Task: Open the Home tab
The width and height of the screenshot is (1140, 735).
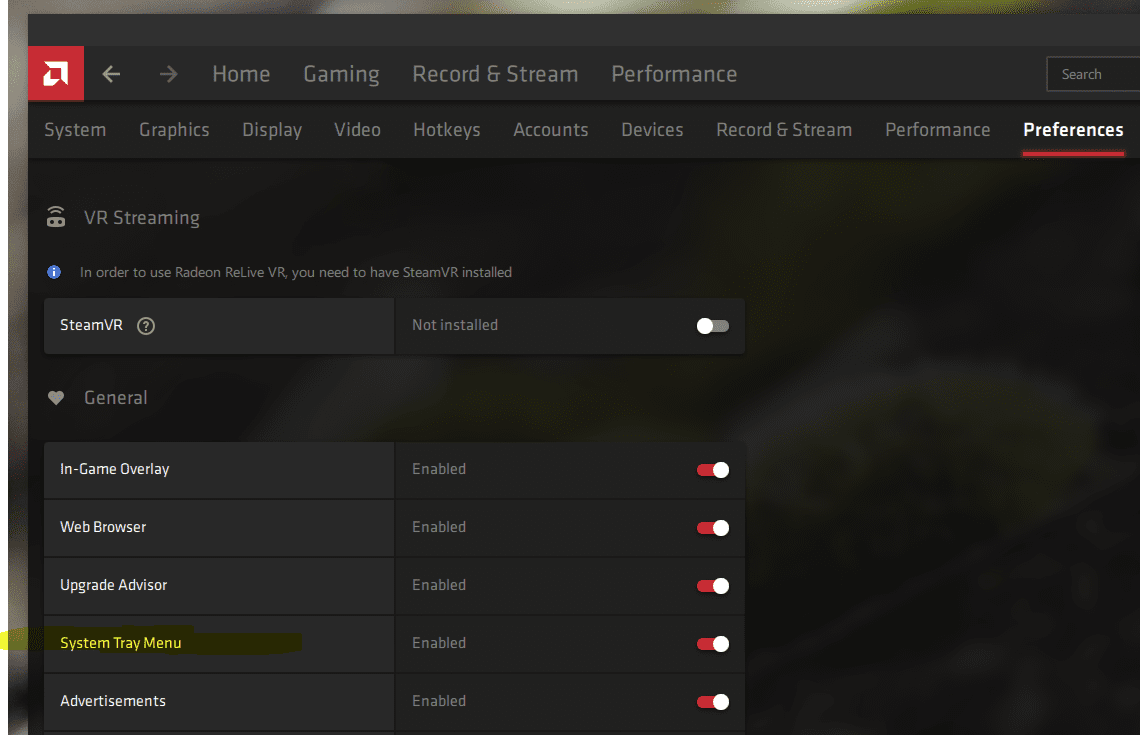Action: point(241,74)
